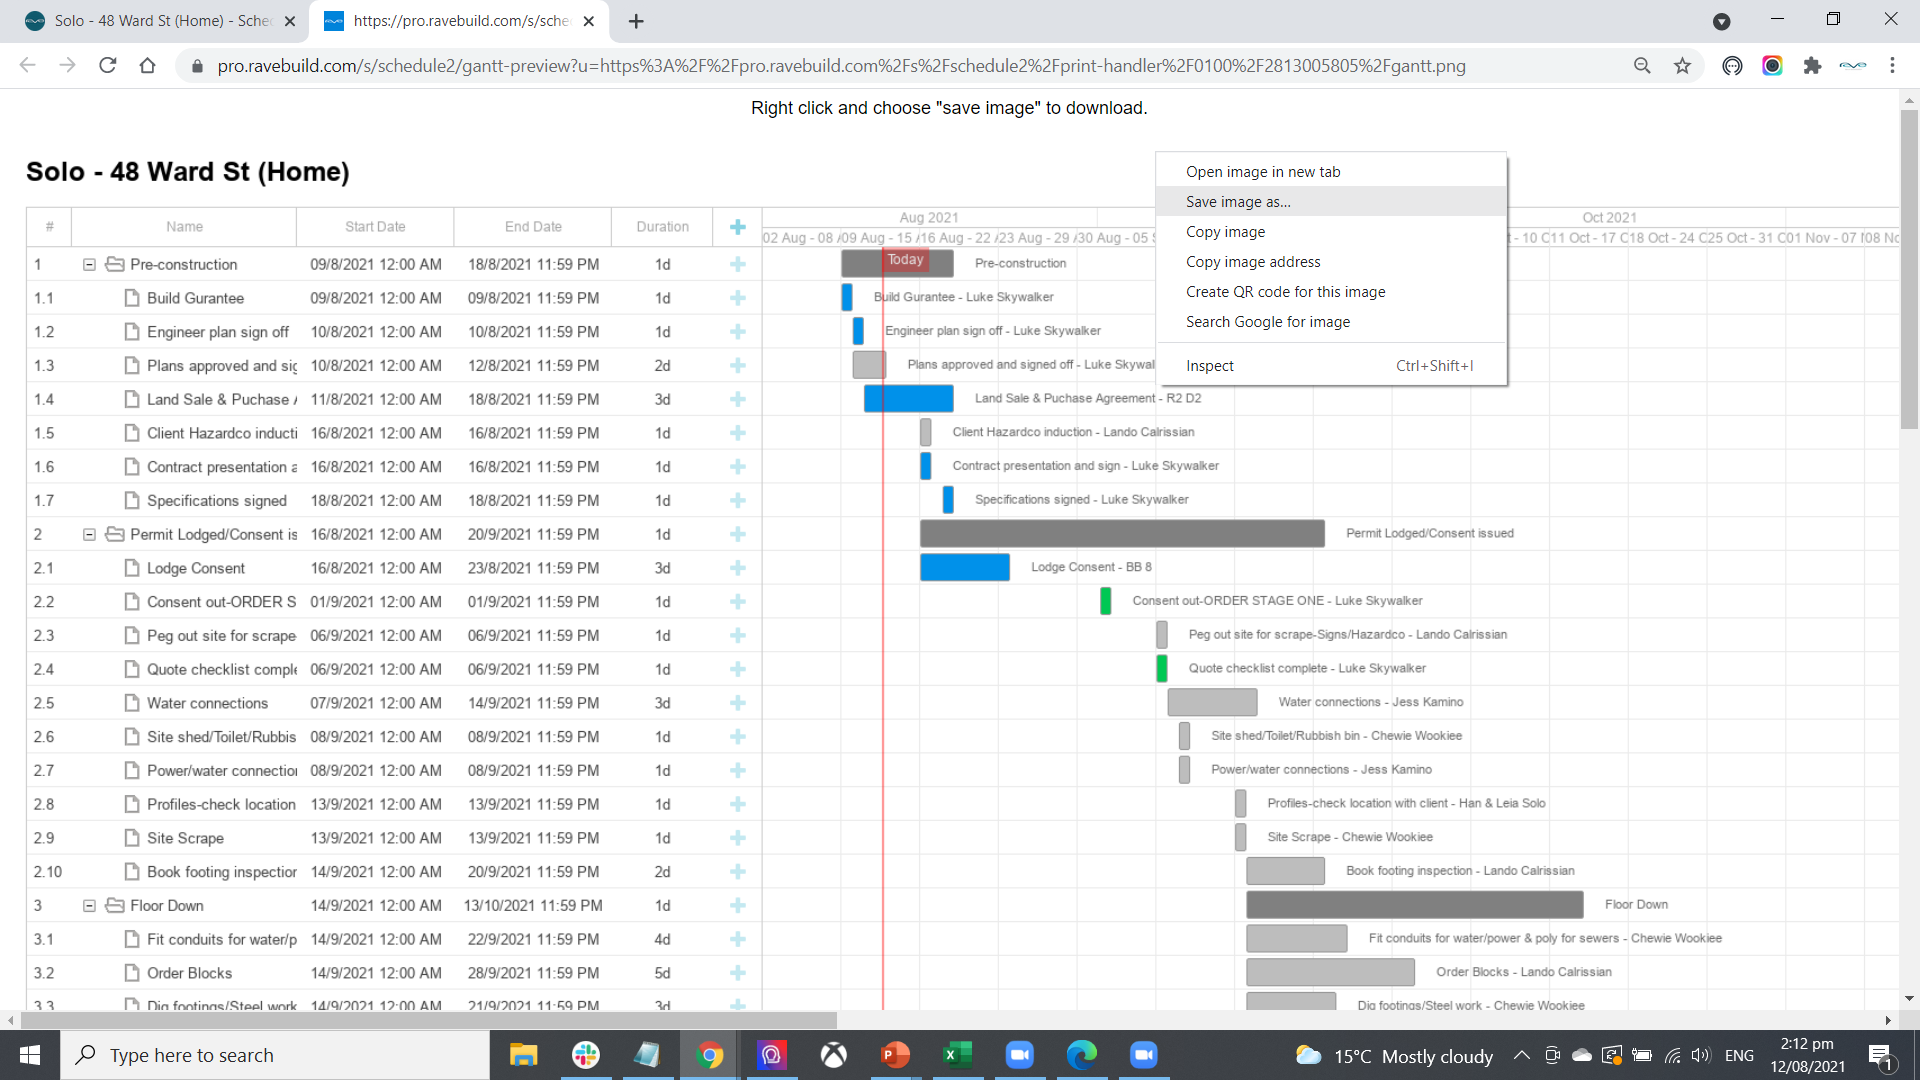Click the Today marker on the timeline
The height and width of the screenshot is (1080, 1920).
905,259
